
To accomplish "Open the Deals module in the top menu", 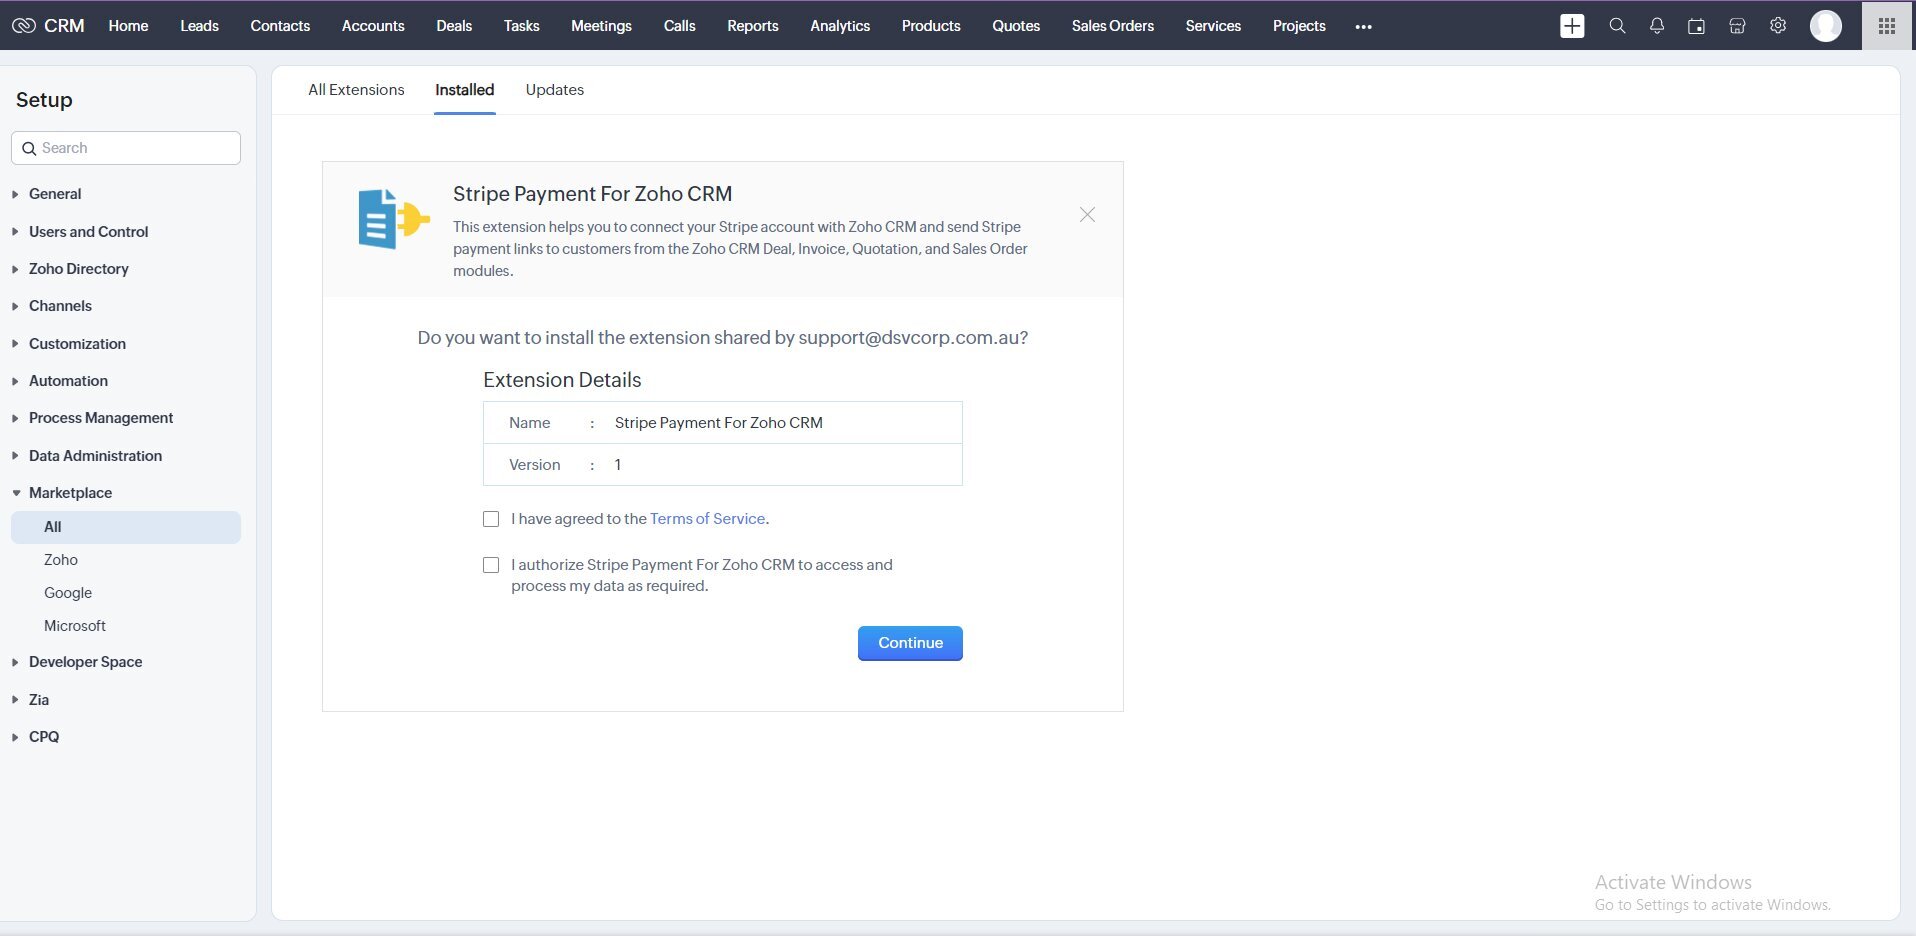I will tap(454, 26).
